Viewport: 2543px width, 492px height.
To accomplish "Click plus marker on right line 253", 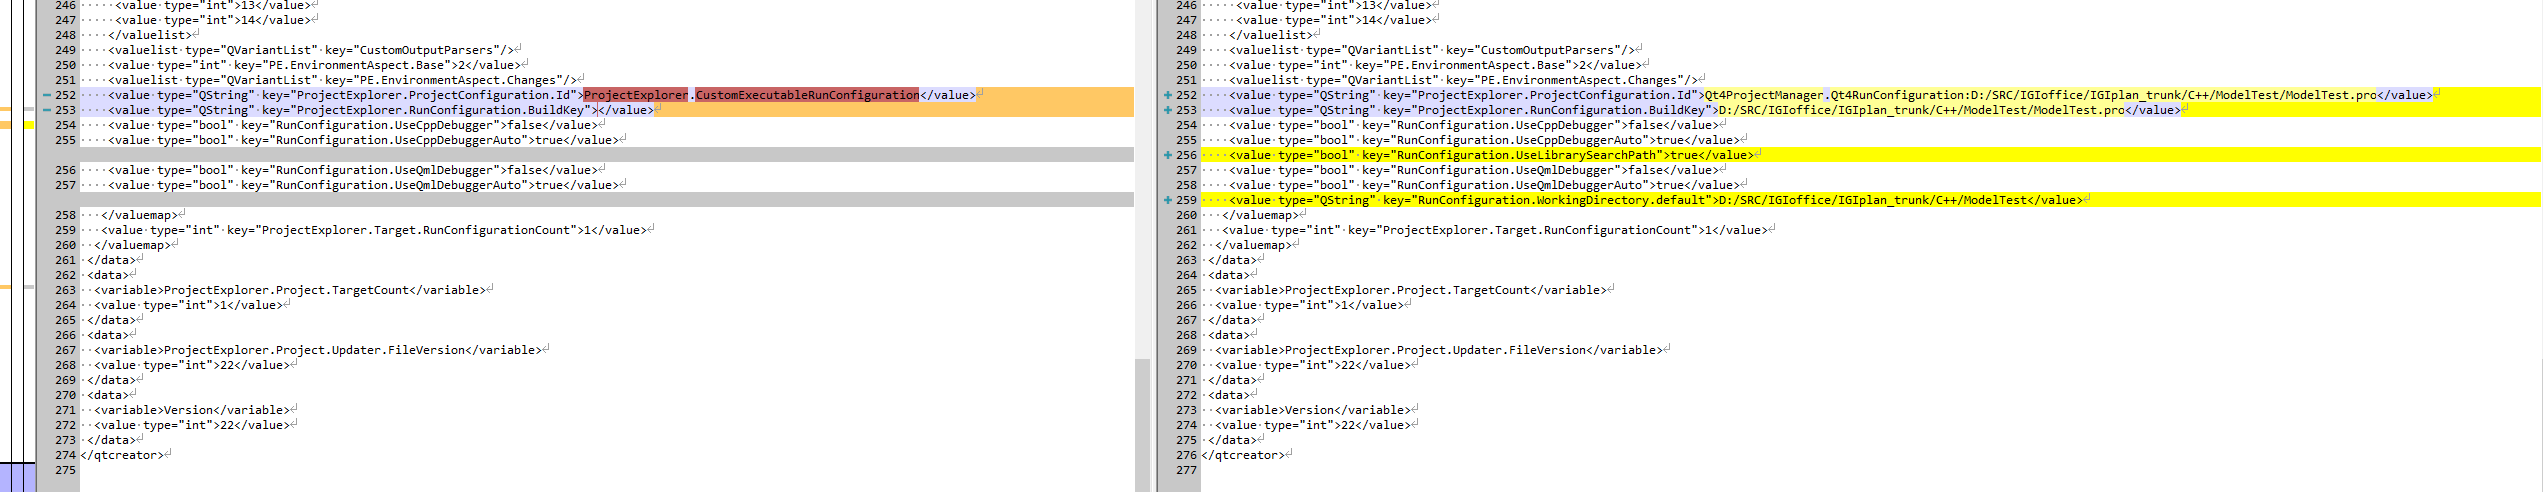I will pos(1168,110).
